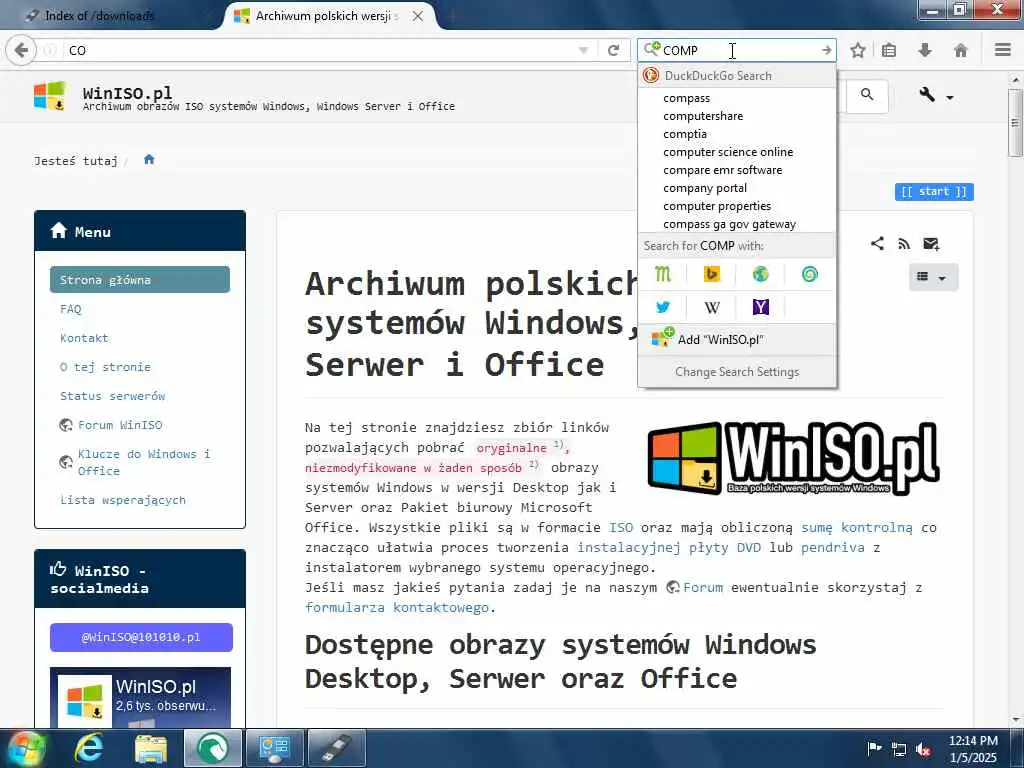
Task: Bookmark this page with the star icon
Action: (x=857, y=50)
